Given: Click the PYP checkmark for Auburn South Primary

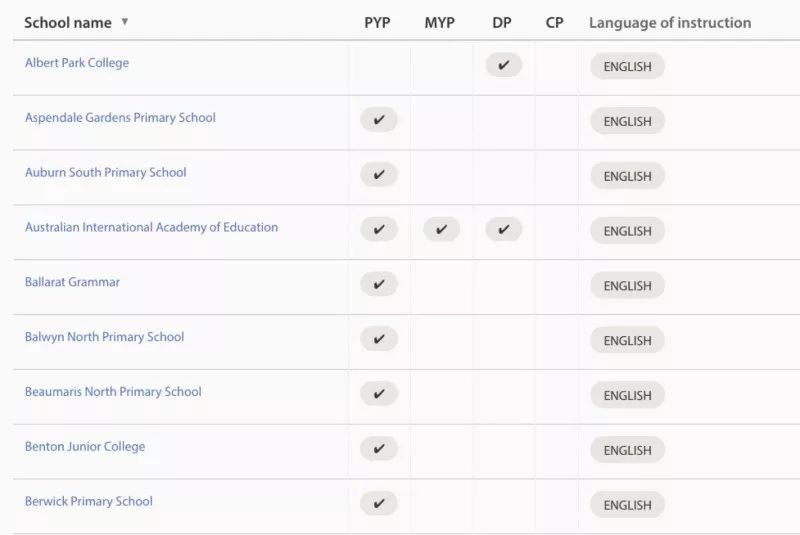Looking at the screenshot, I should 379,174.
